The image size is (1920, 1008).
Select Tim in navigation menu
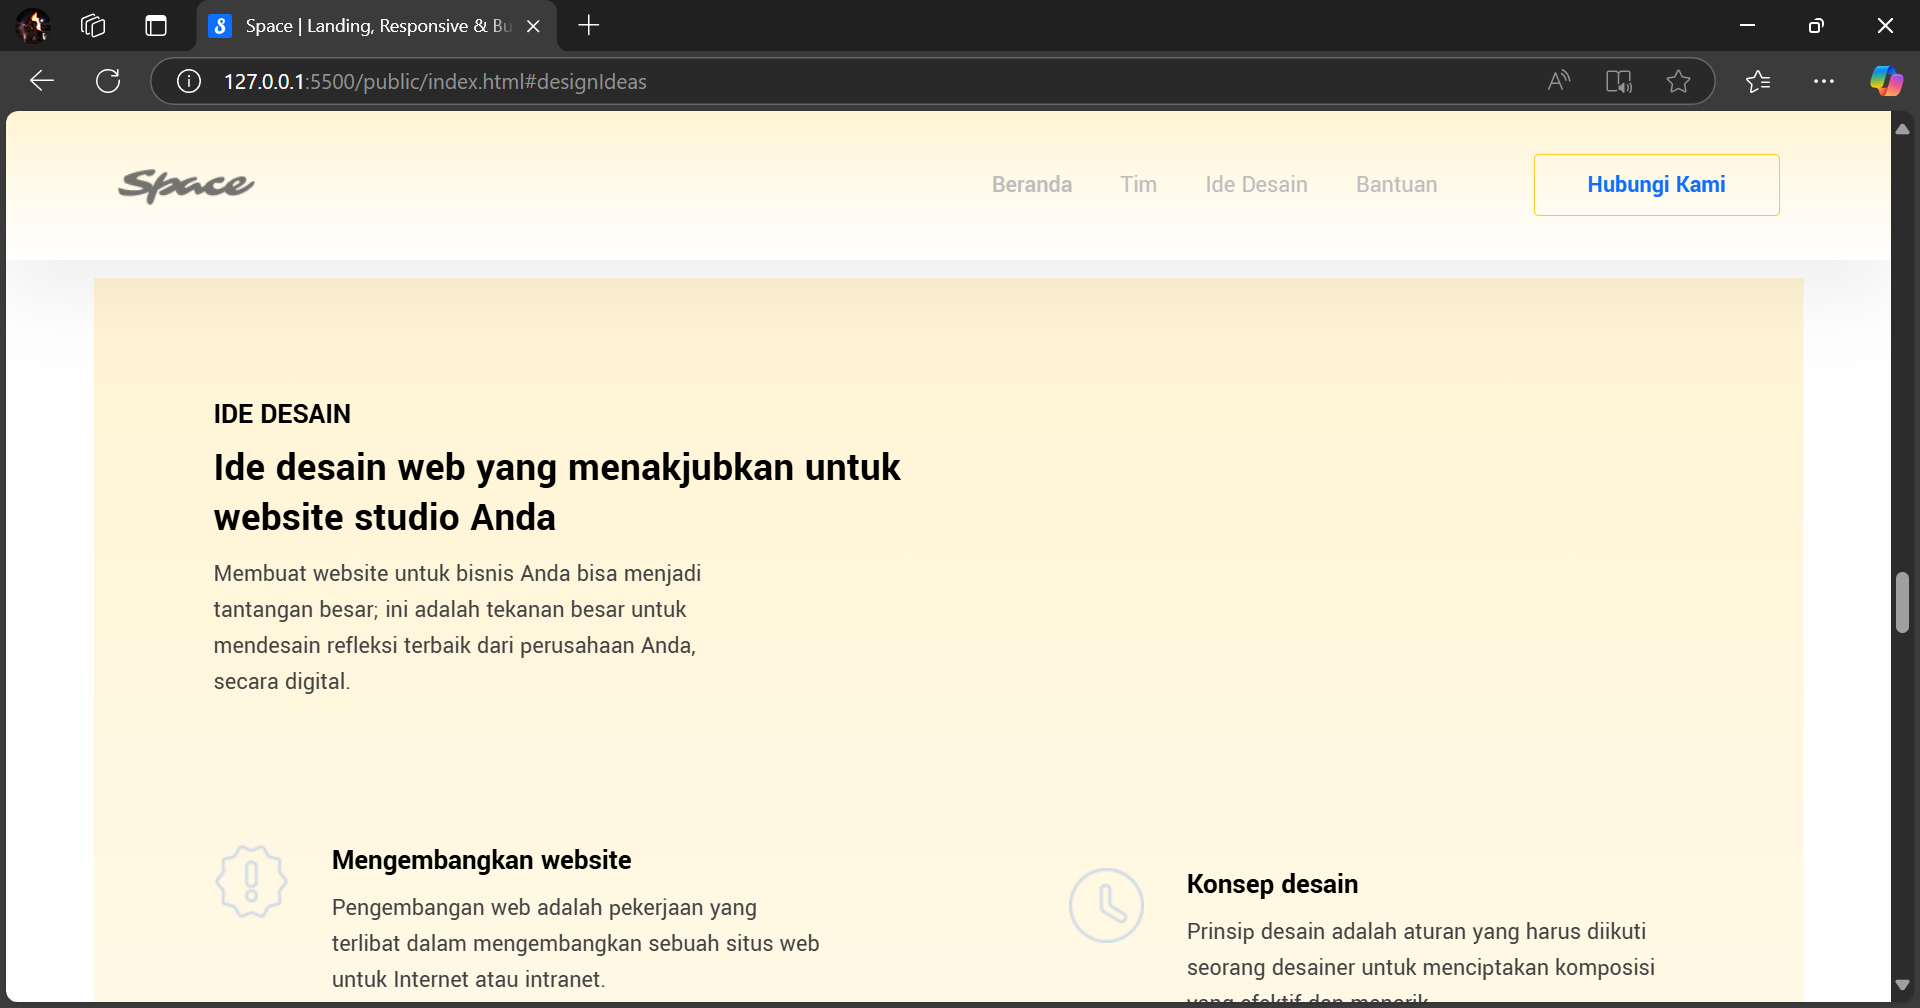(1138, 185)
